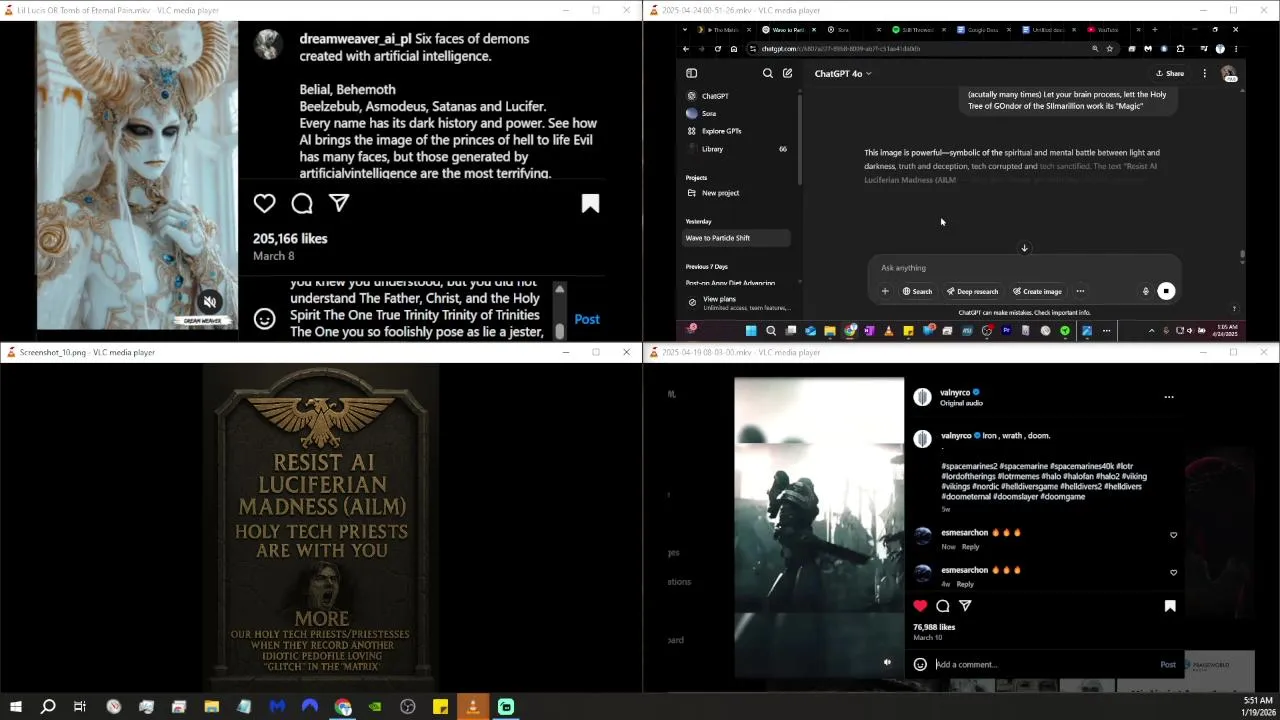
Task: Click the plus attach icon in ChatGPT composer
Action: pos(885,291)
